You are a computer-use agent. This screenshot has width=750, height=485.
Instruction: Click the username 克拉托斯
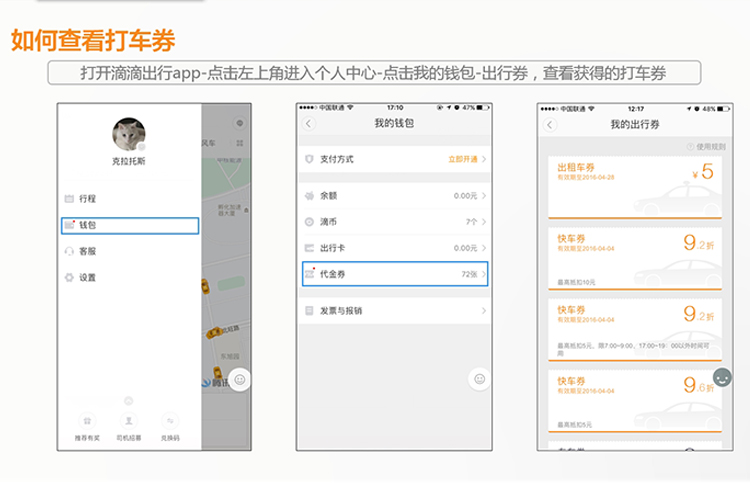[129, 161]
